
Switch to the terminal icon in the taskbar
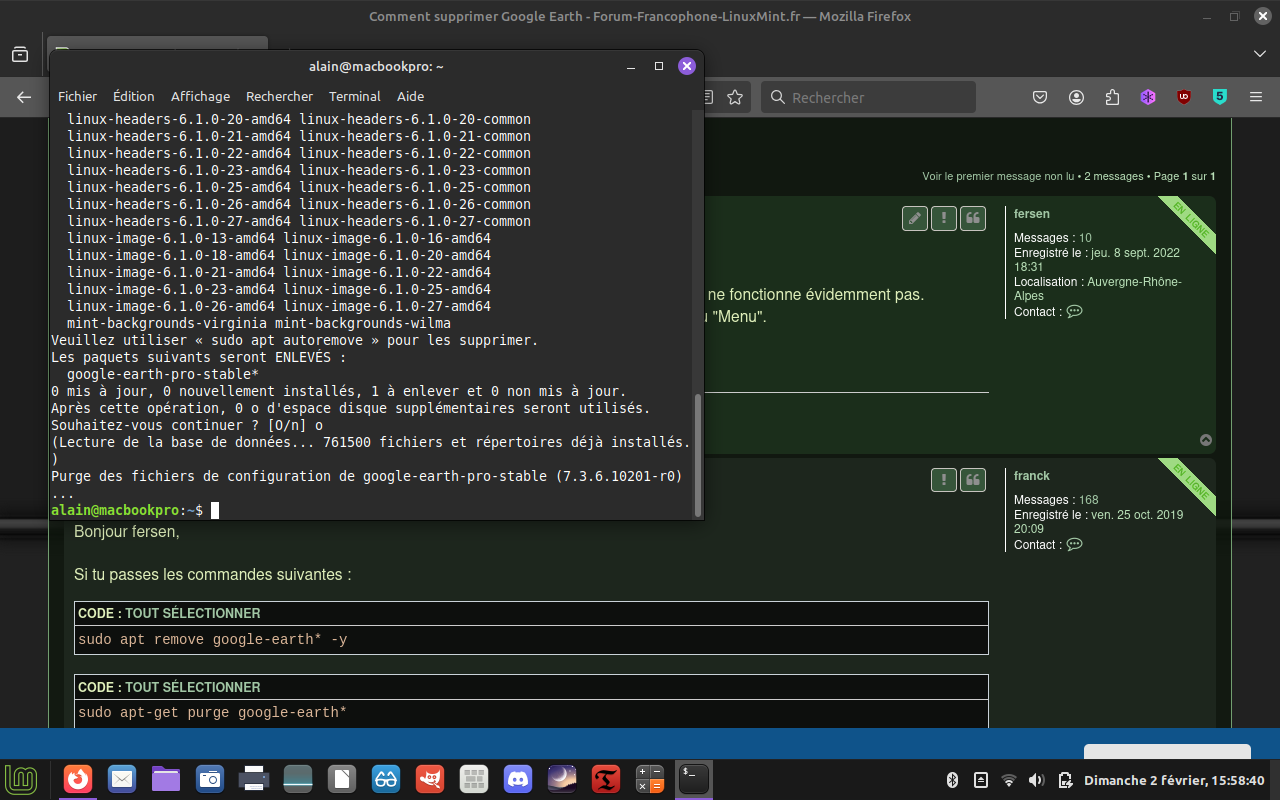694,779
